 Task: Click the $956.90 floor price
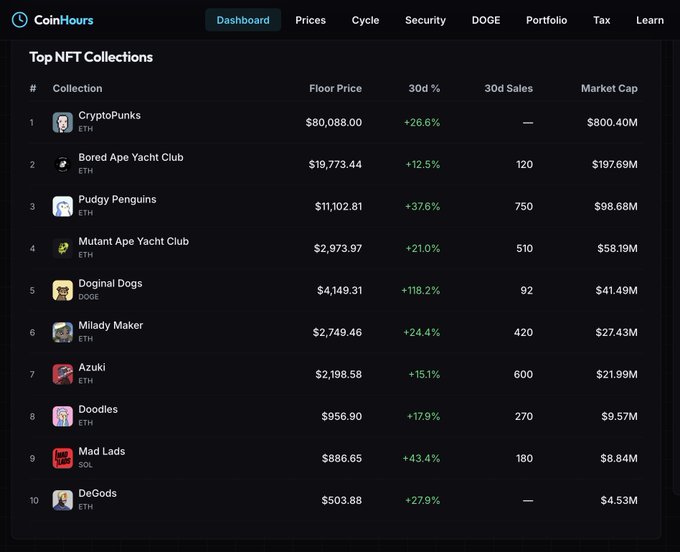(x=341, y=416)
